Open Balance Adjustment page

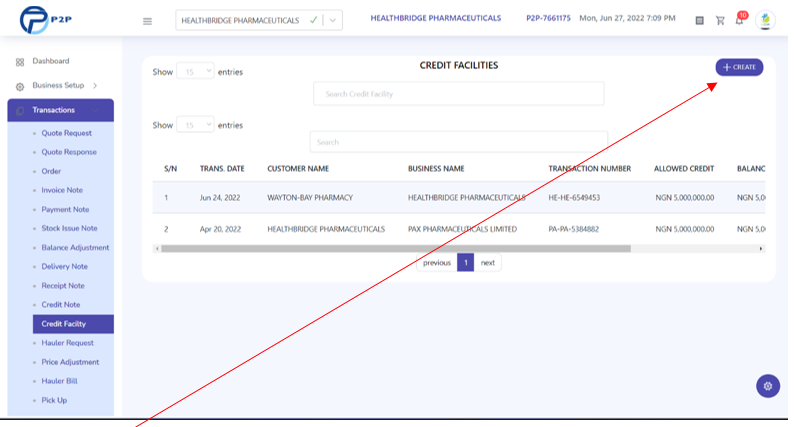75,247
